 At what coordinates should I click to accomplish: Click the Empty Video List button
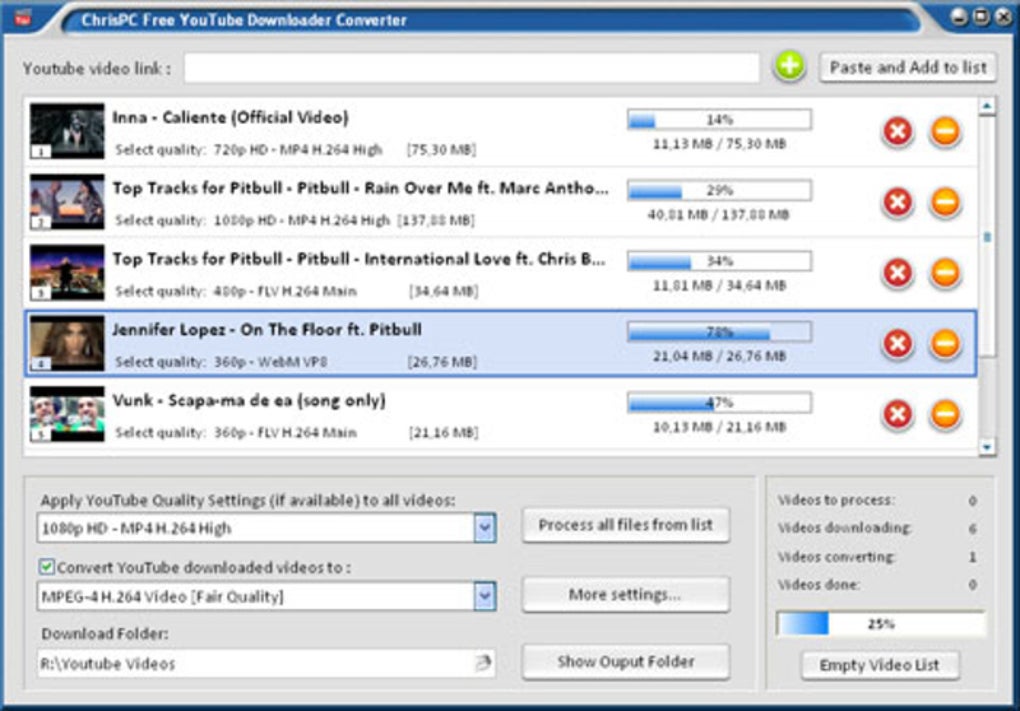tap(879, 665)
